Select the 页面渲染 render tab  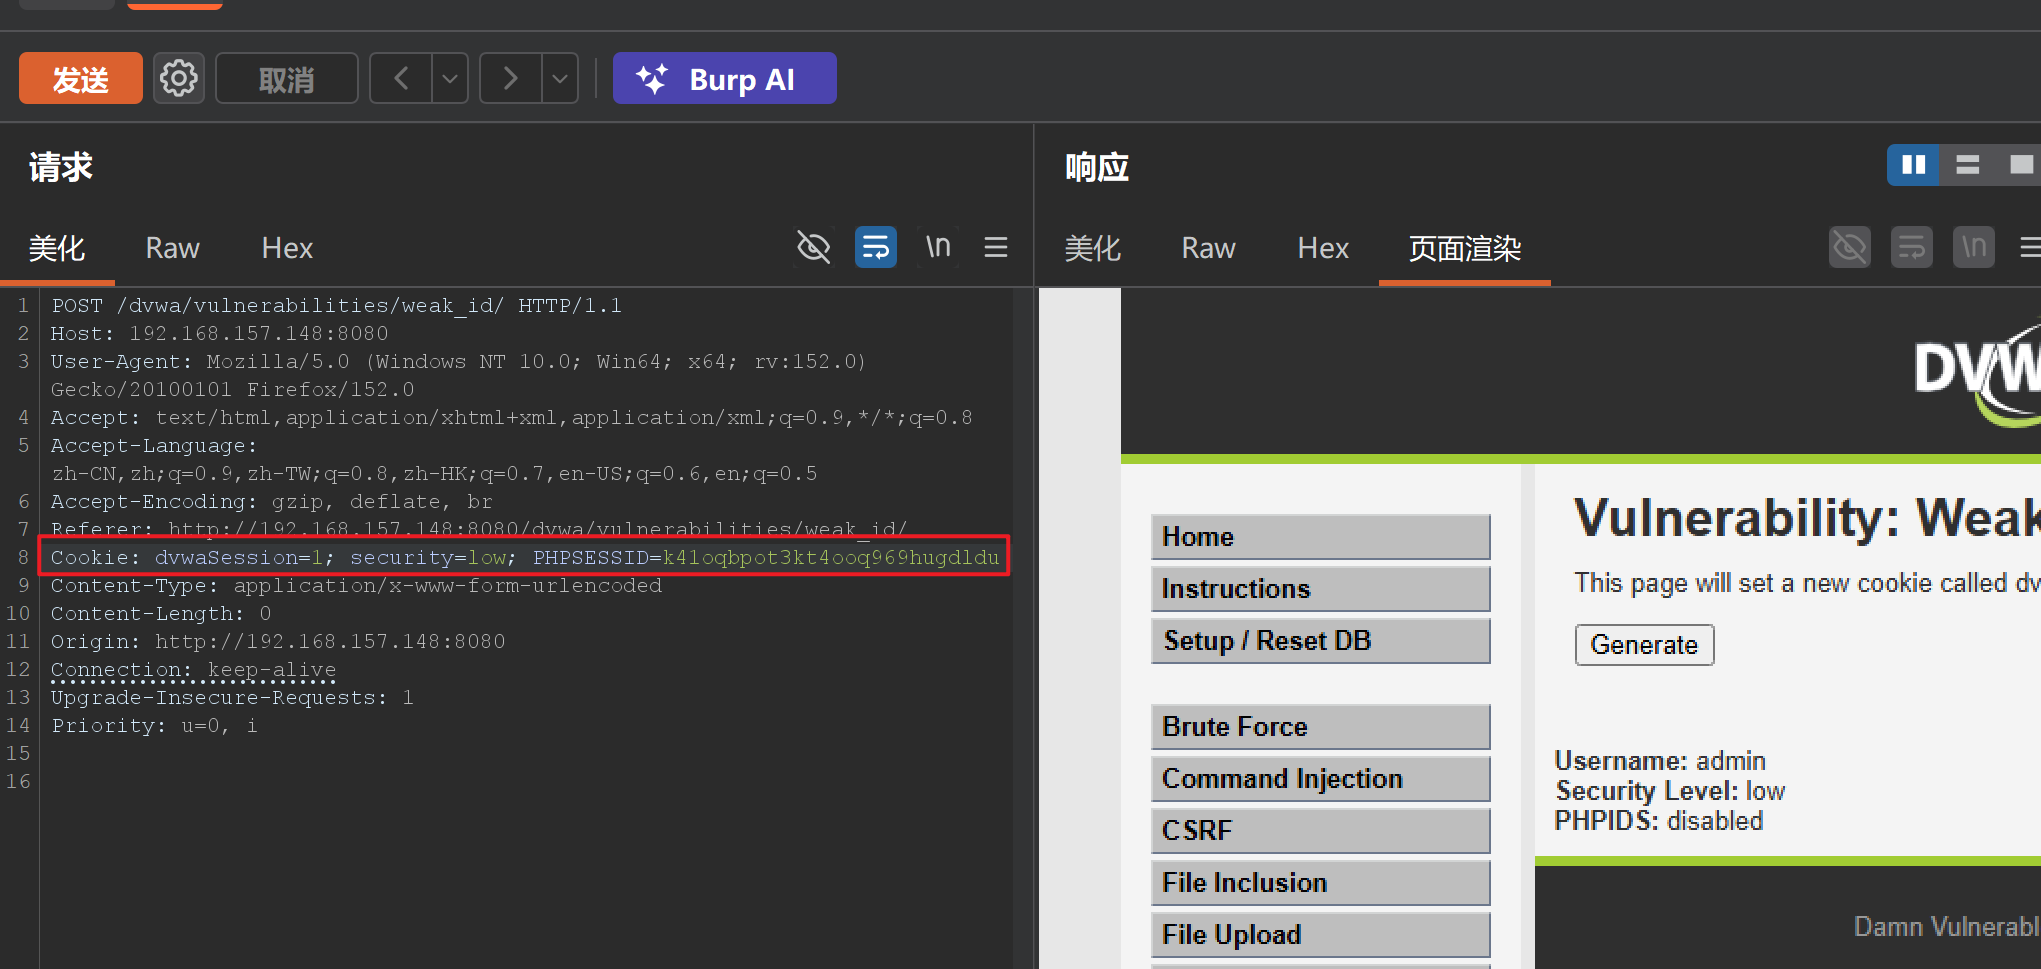[x=1465, y=248]
